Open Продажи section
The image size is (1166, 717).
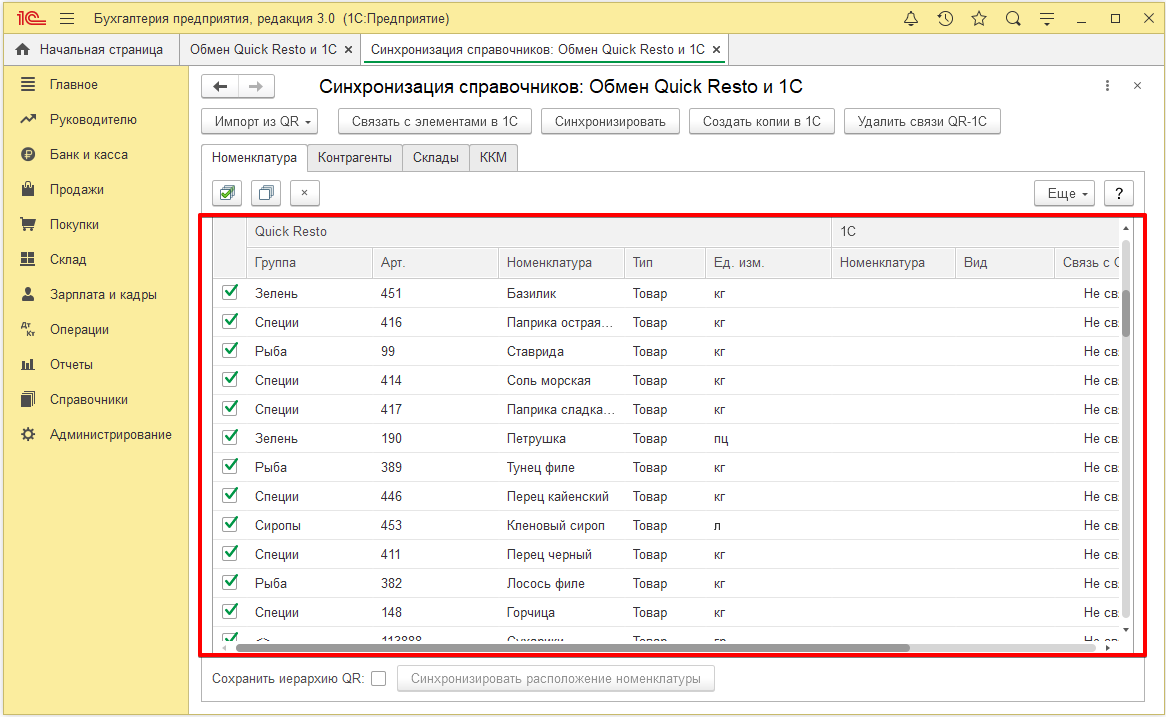point(77,190)
